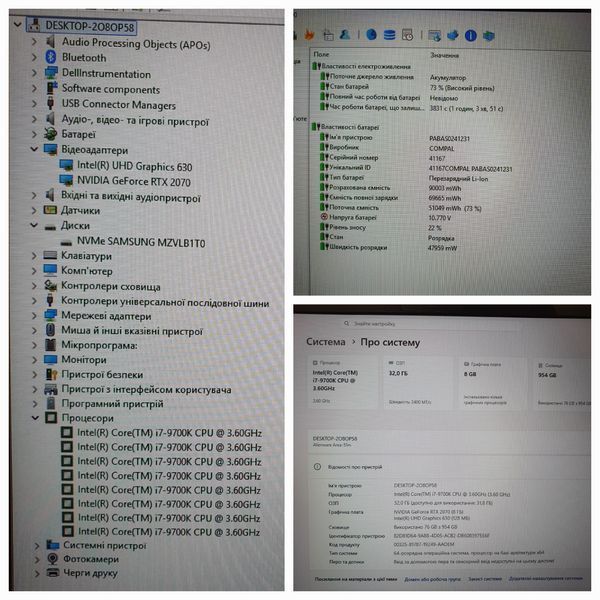Click the Мікропрограма chip icon
This screenshot has height=600, width=600.
pos(51,345)
